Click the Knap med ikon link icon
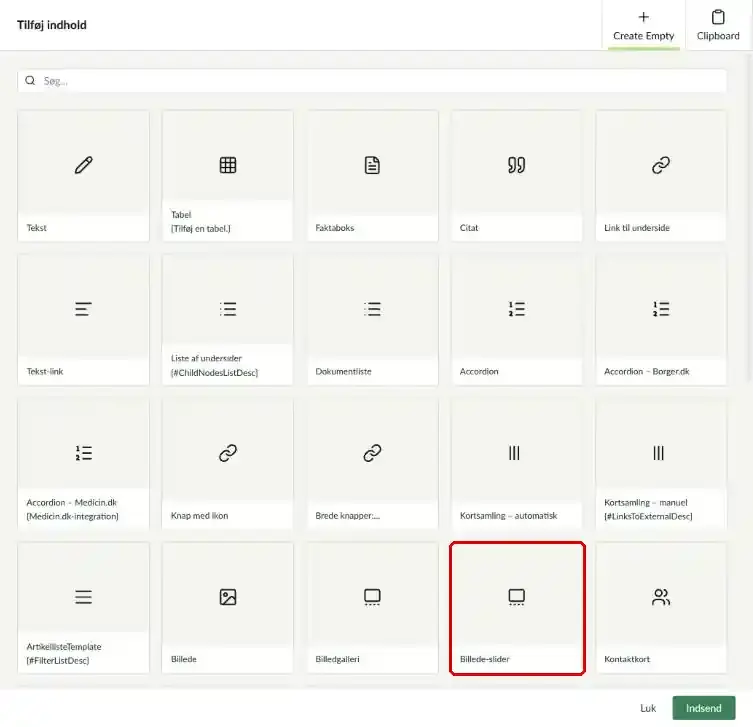This screenshot has height=727, width=753. 228,453
